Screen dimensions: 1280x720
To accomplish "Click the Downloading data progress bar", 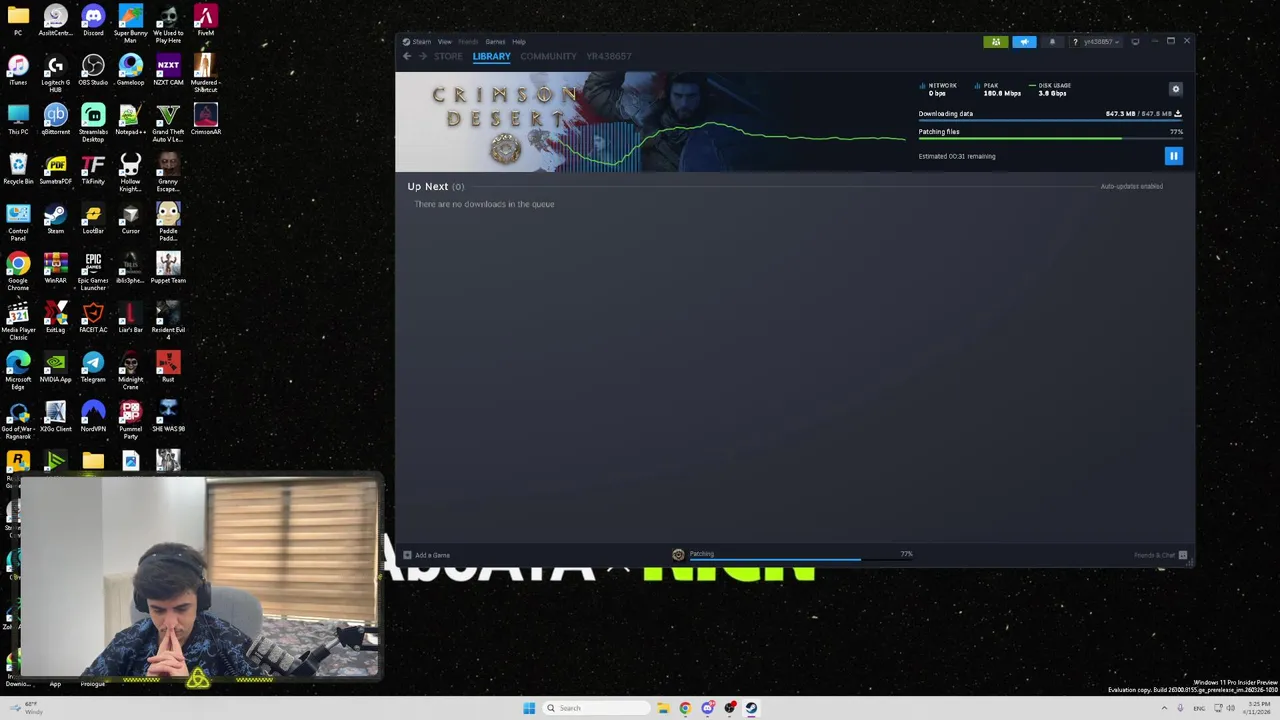I will (1050, 122).
